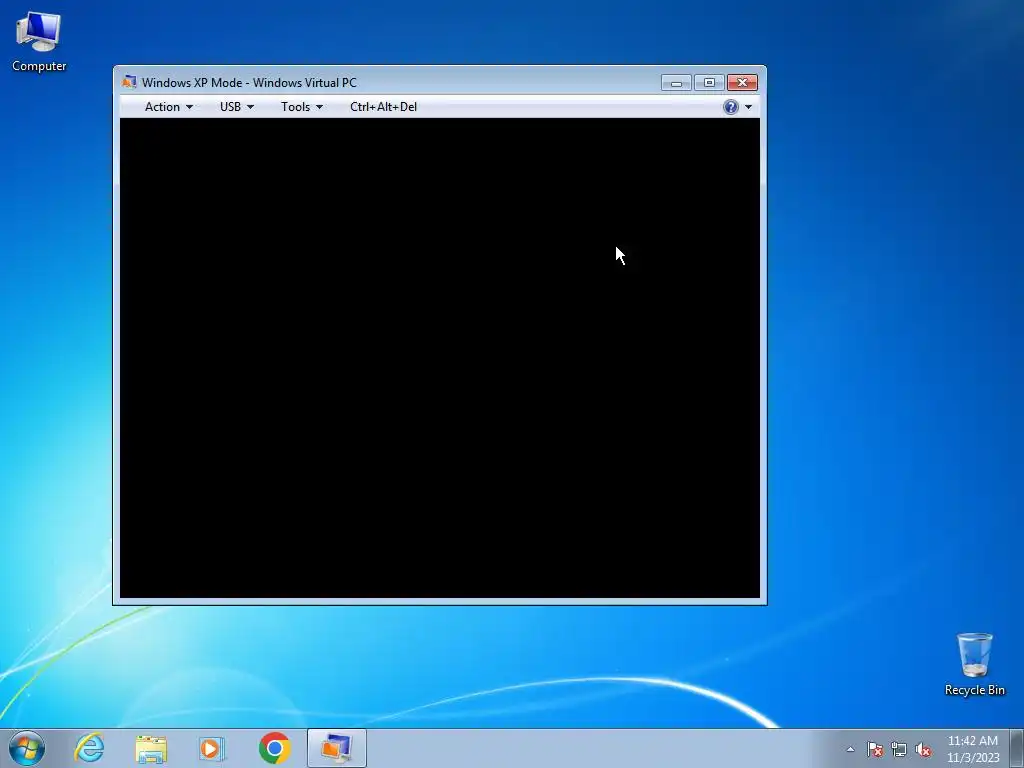Click the blue Help question mark icon
The height and width of the screenshot is (768, 1024).
(731, 106)
